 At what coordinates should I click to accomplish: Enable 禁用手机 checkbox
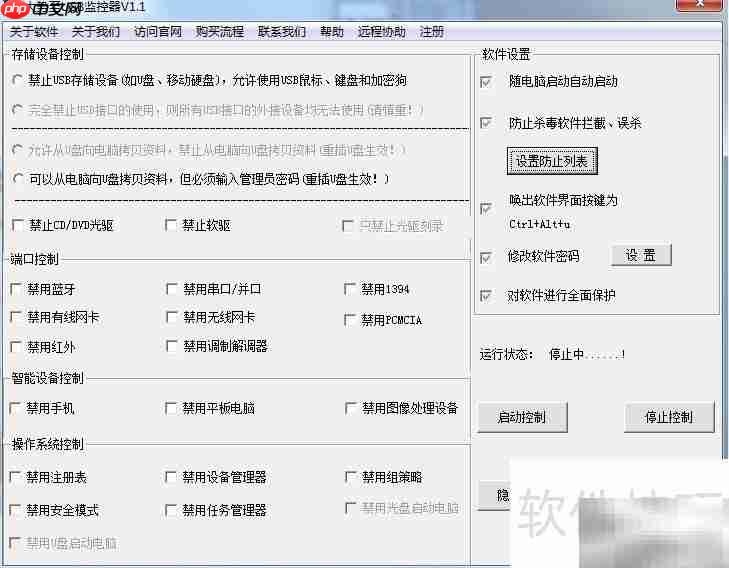[x=15, y=408]
